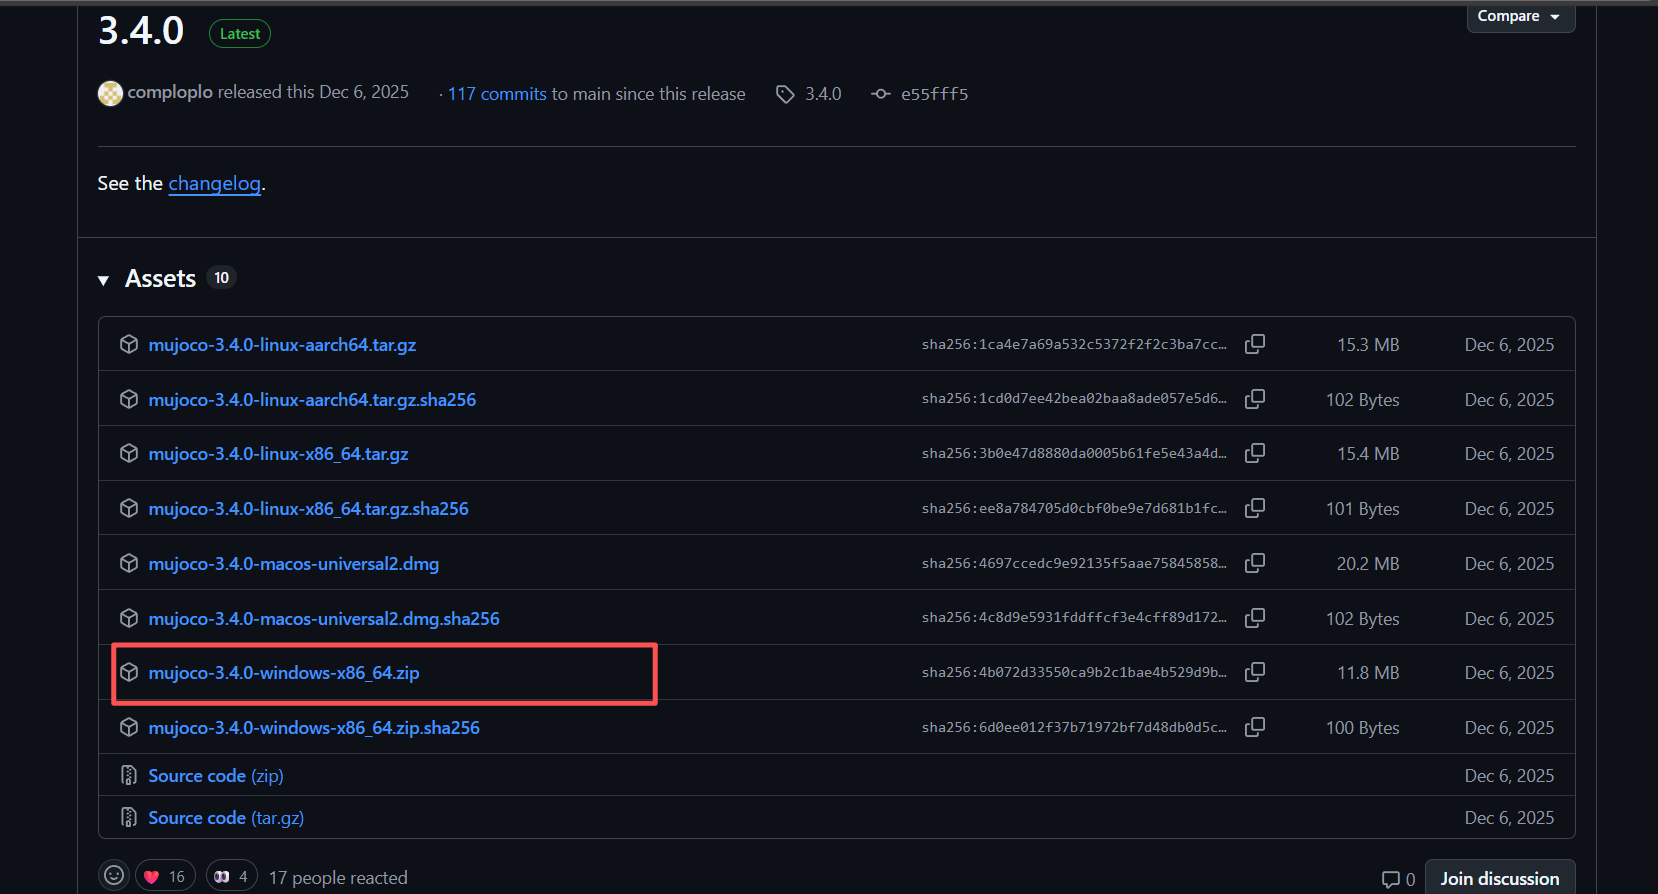1658x894 pixels.
Task: Download Source code (tar.gz)
Action: (226, 818)
